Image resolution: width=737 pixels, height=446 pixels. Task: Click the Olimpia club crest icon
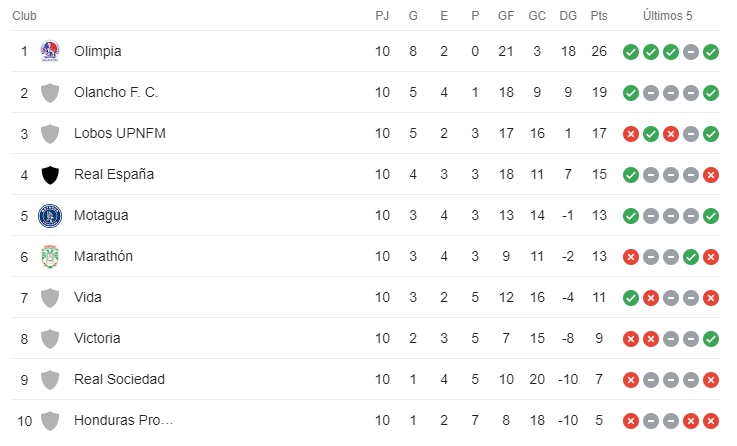click(x=50, y=51)
